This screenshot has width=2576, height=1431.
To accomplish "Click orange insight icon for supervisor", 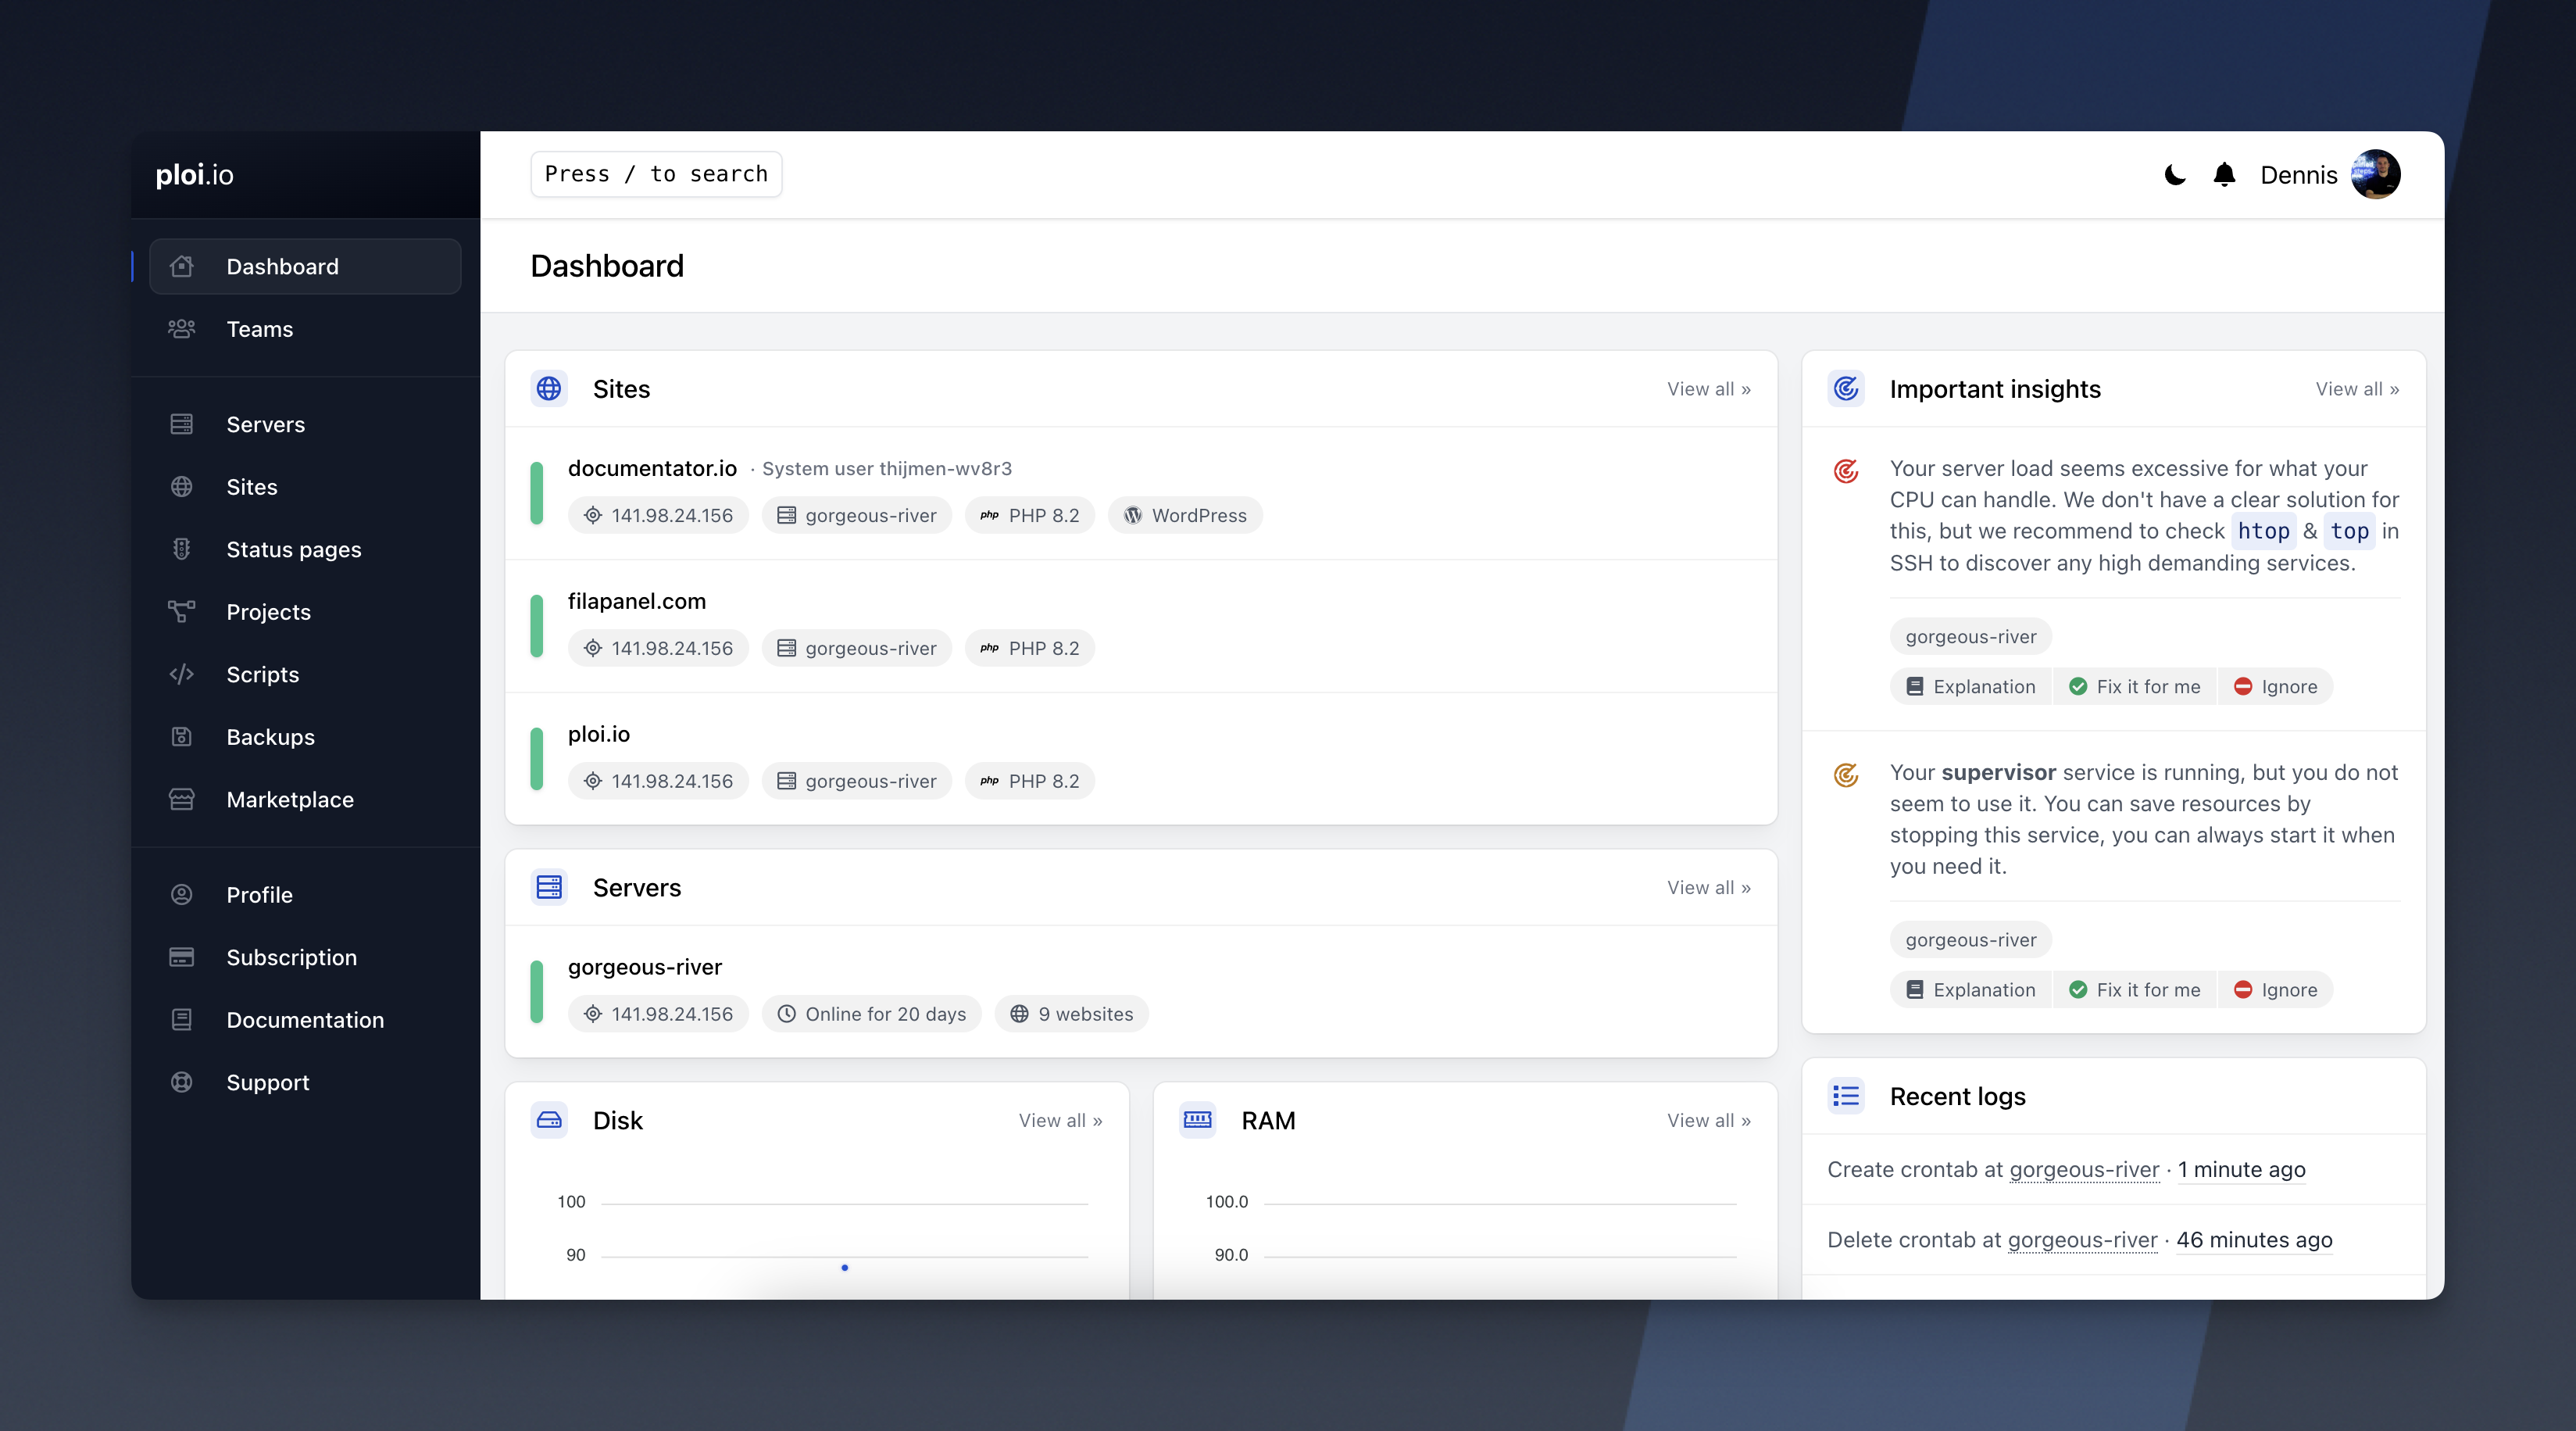I will click(x=1846, y=774).
